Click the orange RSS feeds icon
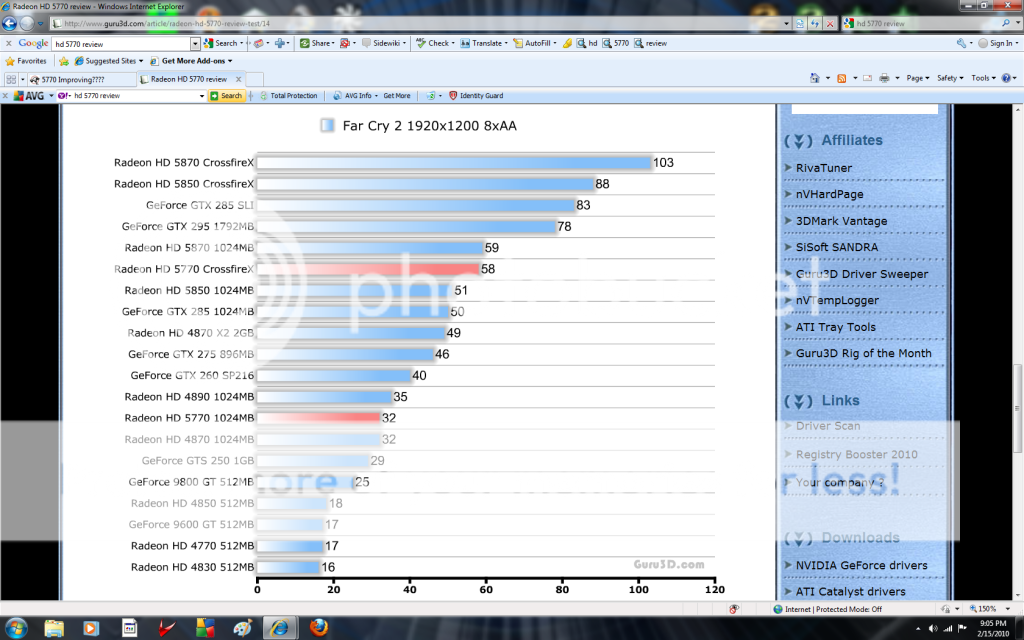Screen dimensions: 1024x640 coord(842,78)
